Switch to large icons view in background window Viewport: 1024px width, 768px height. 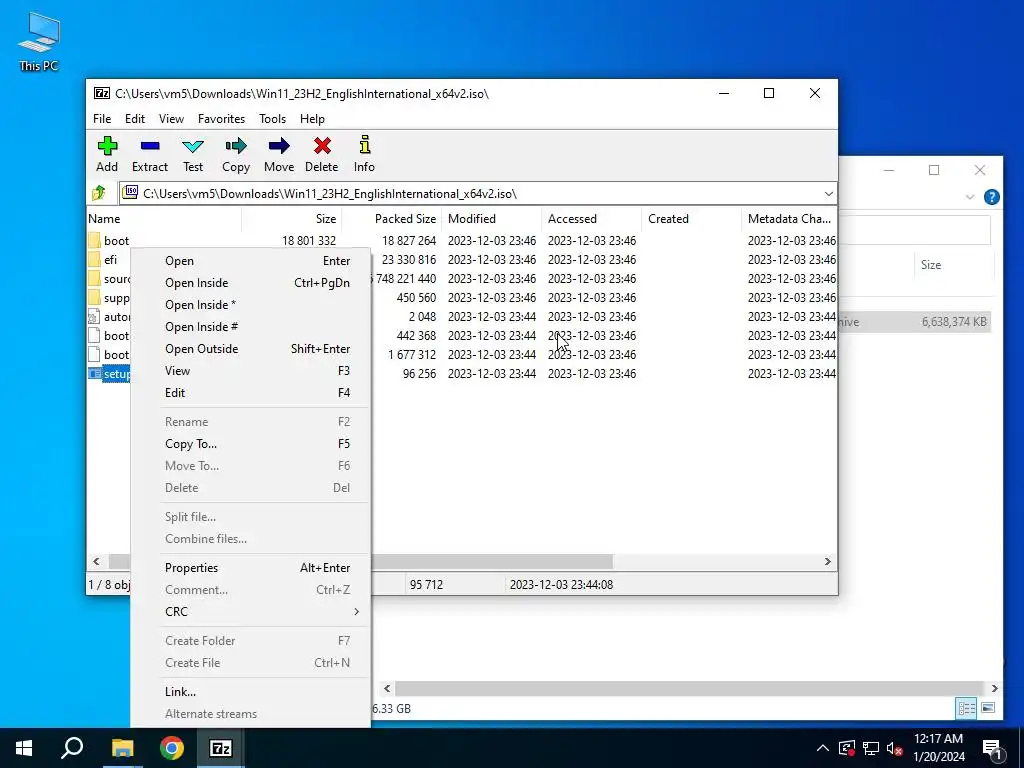pos(988,708)
